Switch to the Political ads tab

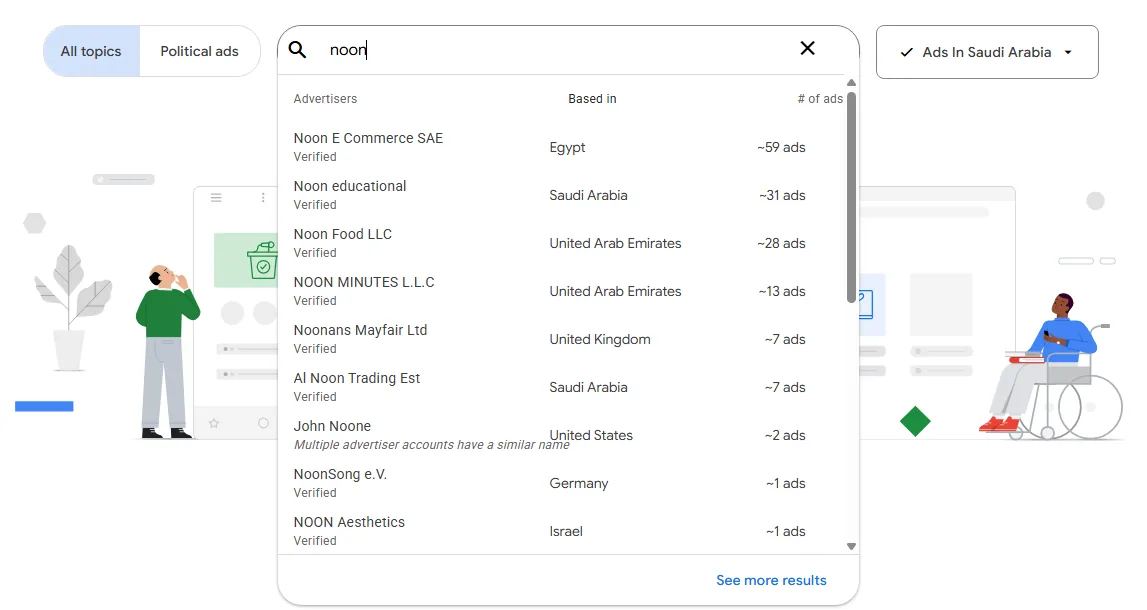point(200,51)
